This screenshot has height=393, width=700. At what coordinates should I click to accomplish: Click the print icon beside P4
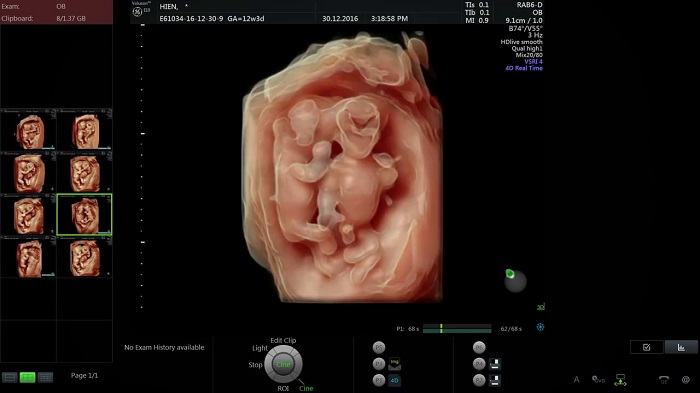[x=495, y=364]
